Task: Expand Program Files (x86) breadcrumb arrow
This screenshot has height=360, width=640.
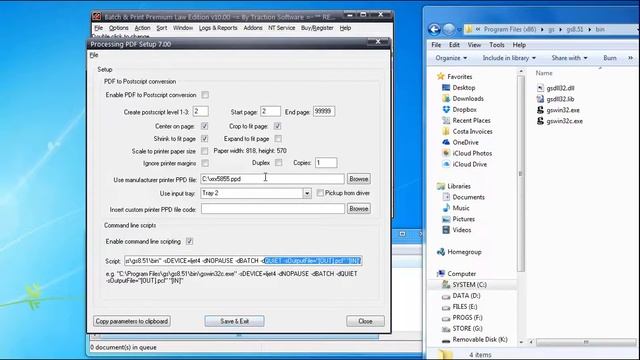Action: (542, 29)
